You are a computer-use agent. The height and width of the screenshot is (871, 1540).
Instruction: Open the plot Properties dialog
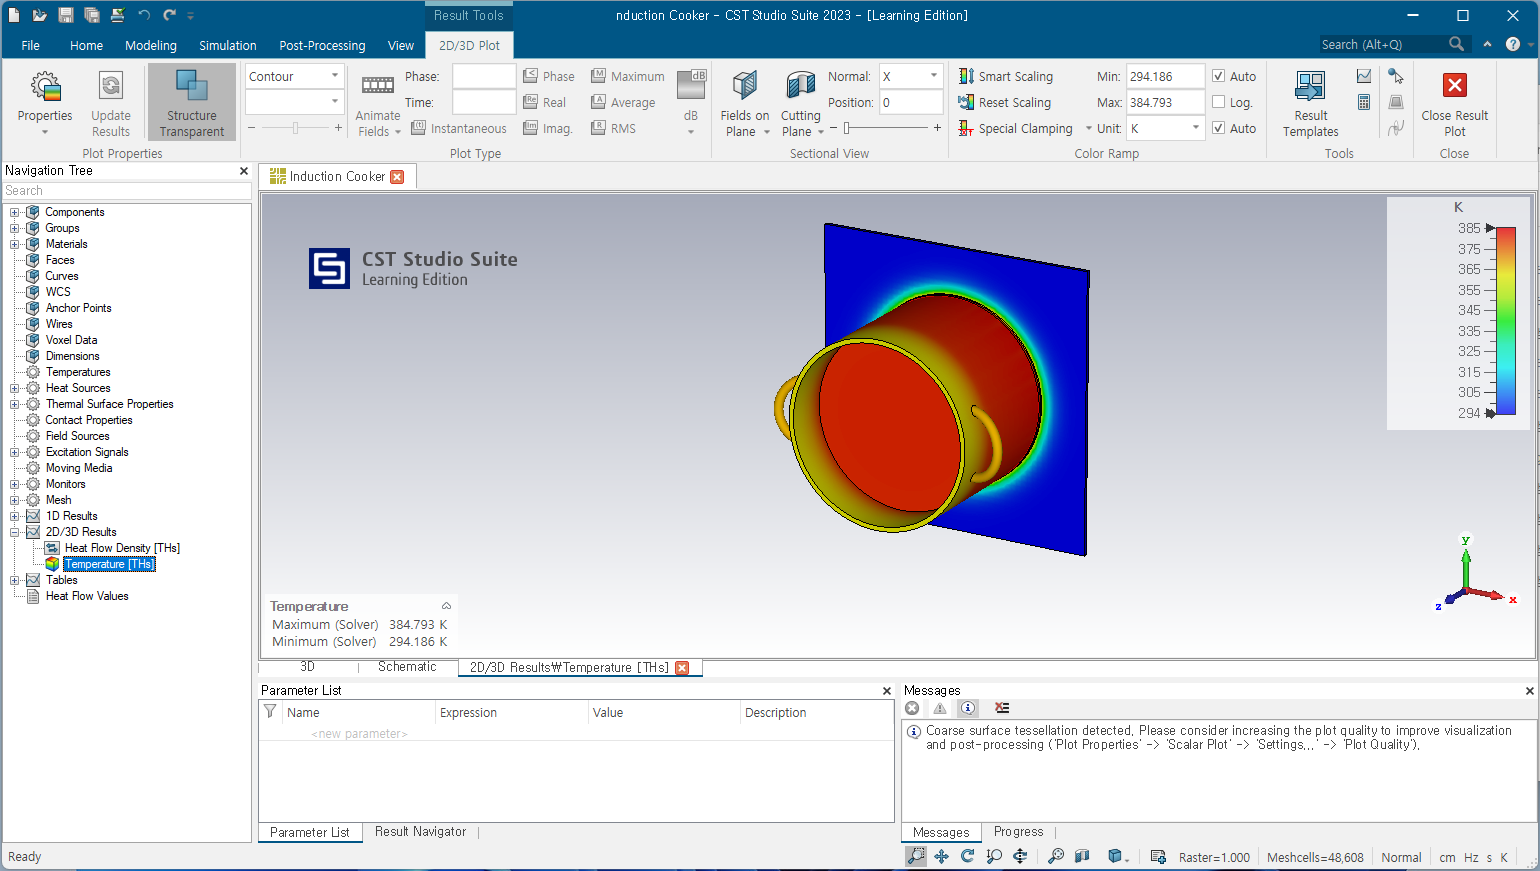click(45, 103)
